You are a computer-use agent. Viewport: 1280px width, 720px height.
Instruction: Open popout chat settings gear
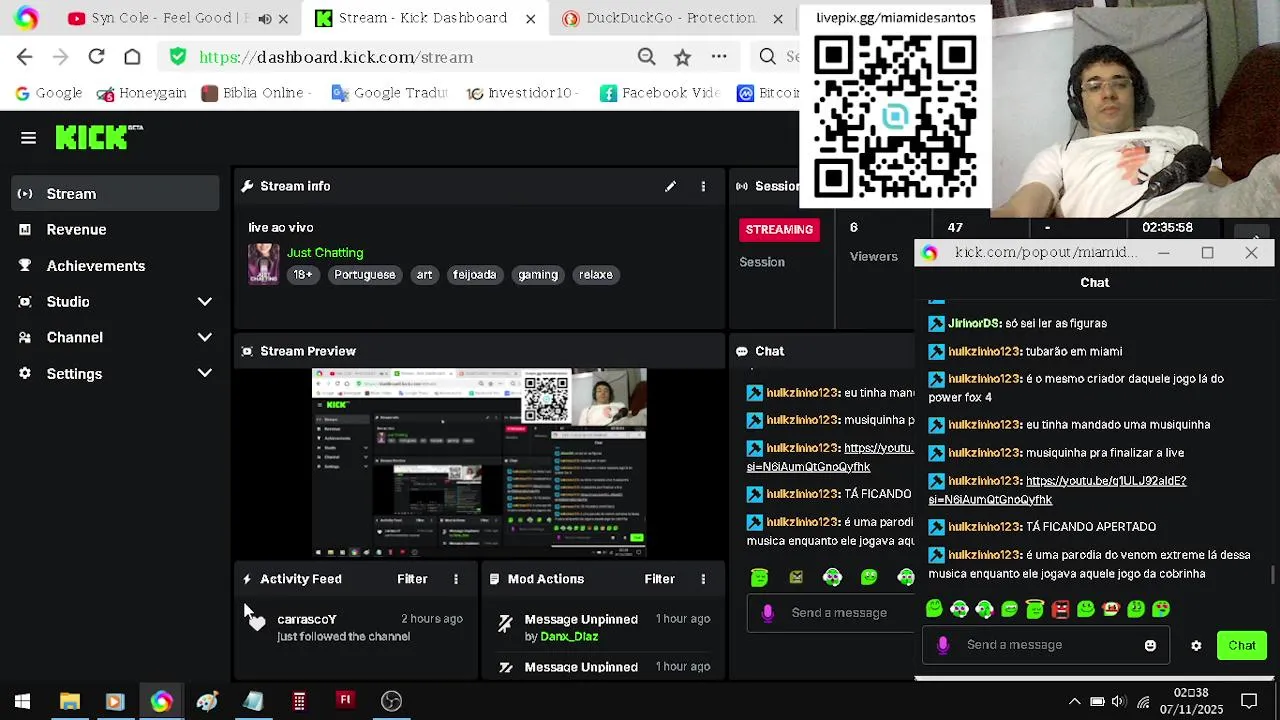pyautogui.click(x=1196, y=646)
